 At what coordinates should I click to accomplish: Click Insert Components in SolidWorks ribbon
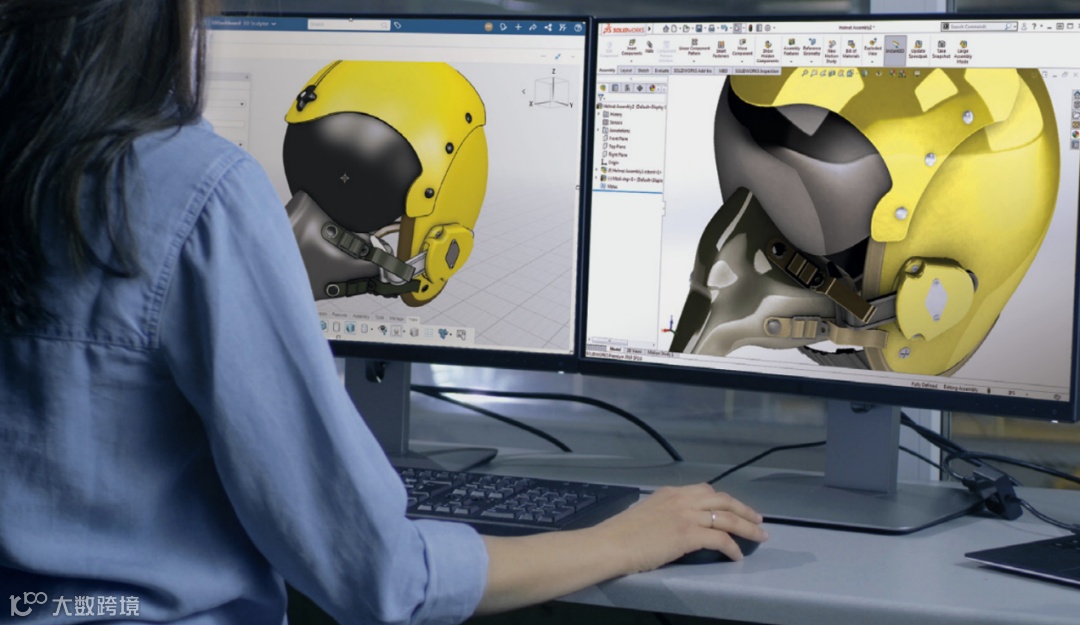pyautogui.click(x=631, y=47)
